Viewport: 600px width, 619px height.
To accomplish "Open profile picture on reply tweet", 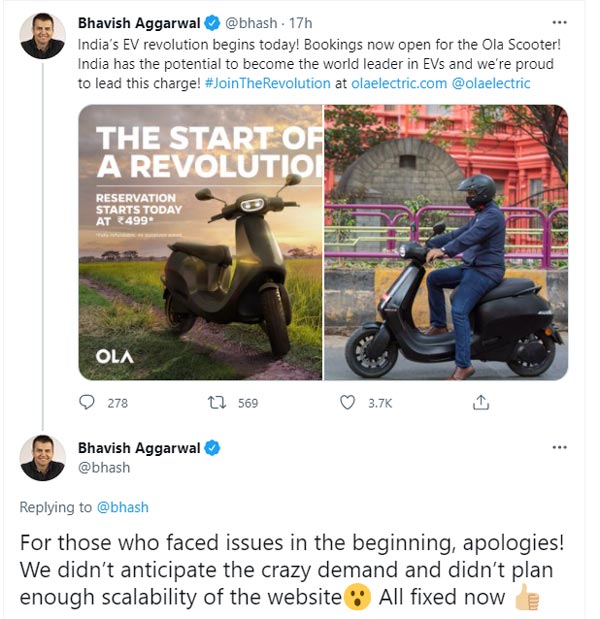I will pos(42,458).
